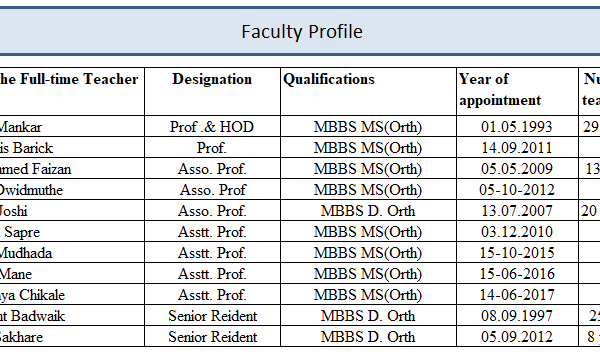The width and height of the screenshot is (600, 361).
Task: Click appointment date 14-06-2017
Action: pos(517,295)
